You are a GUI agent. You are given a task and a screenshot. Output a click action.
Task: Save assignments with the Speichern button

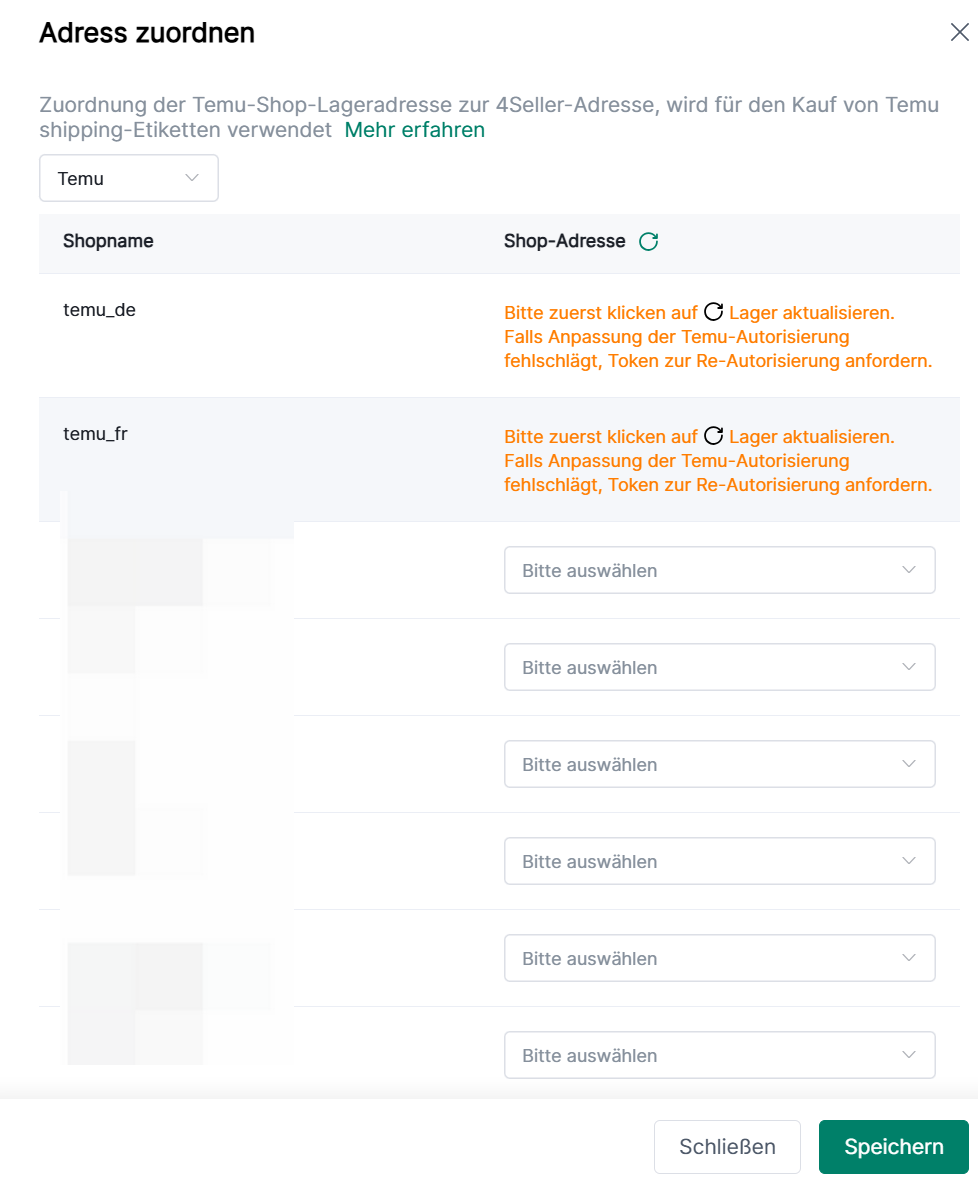pos(893,1147)
